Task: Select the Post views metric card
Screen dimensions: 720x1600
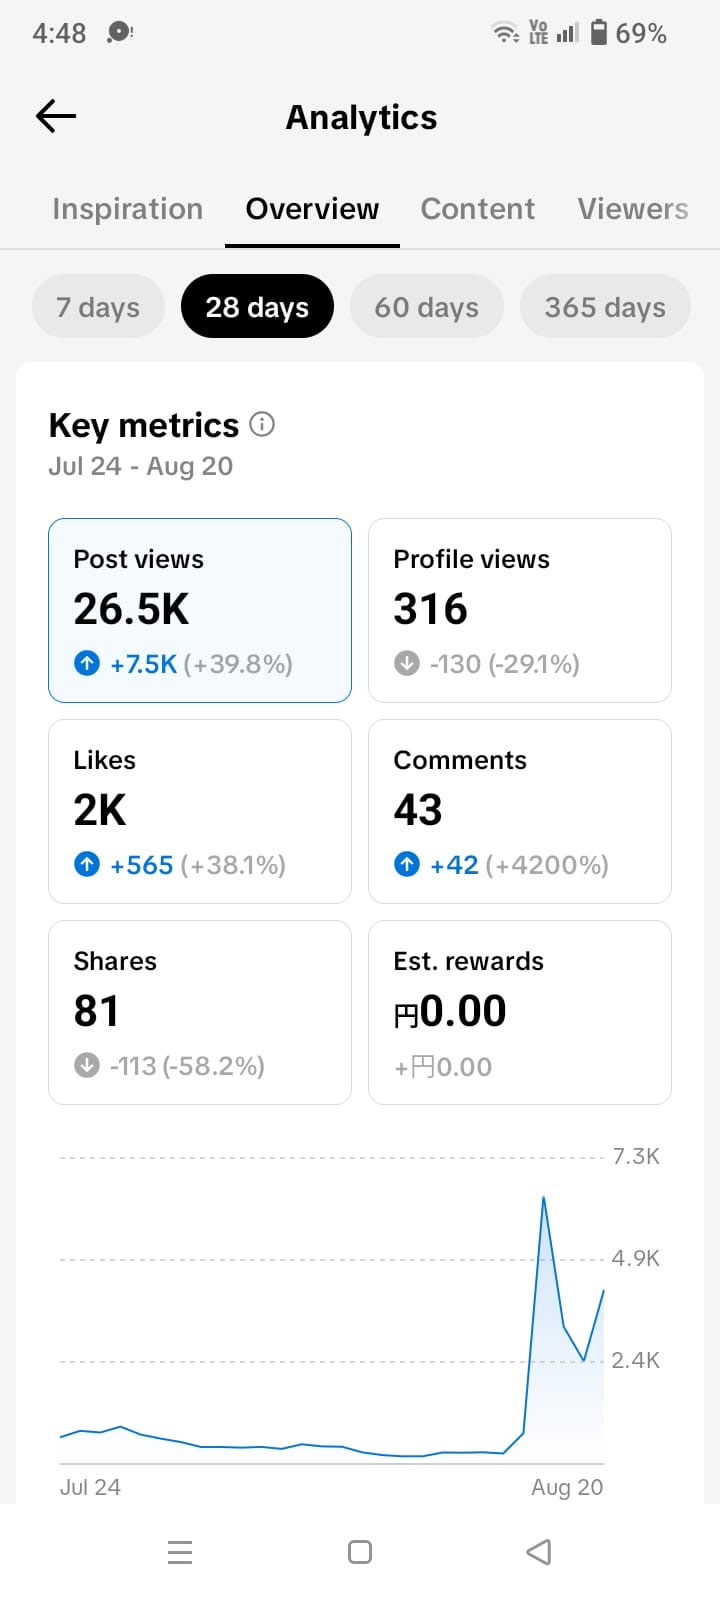Action: coord(200,611)
